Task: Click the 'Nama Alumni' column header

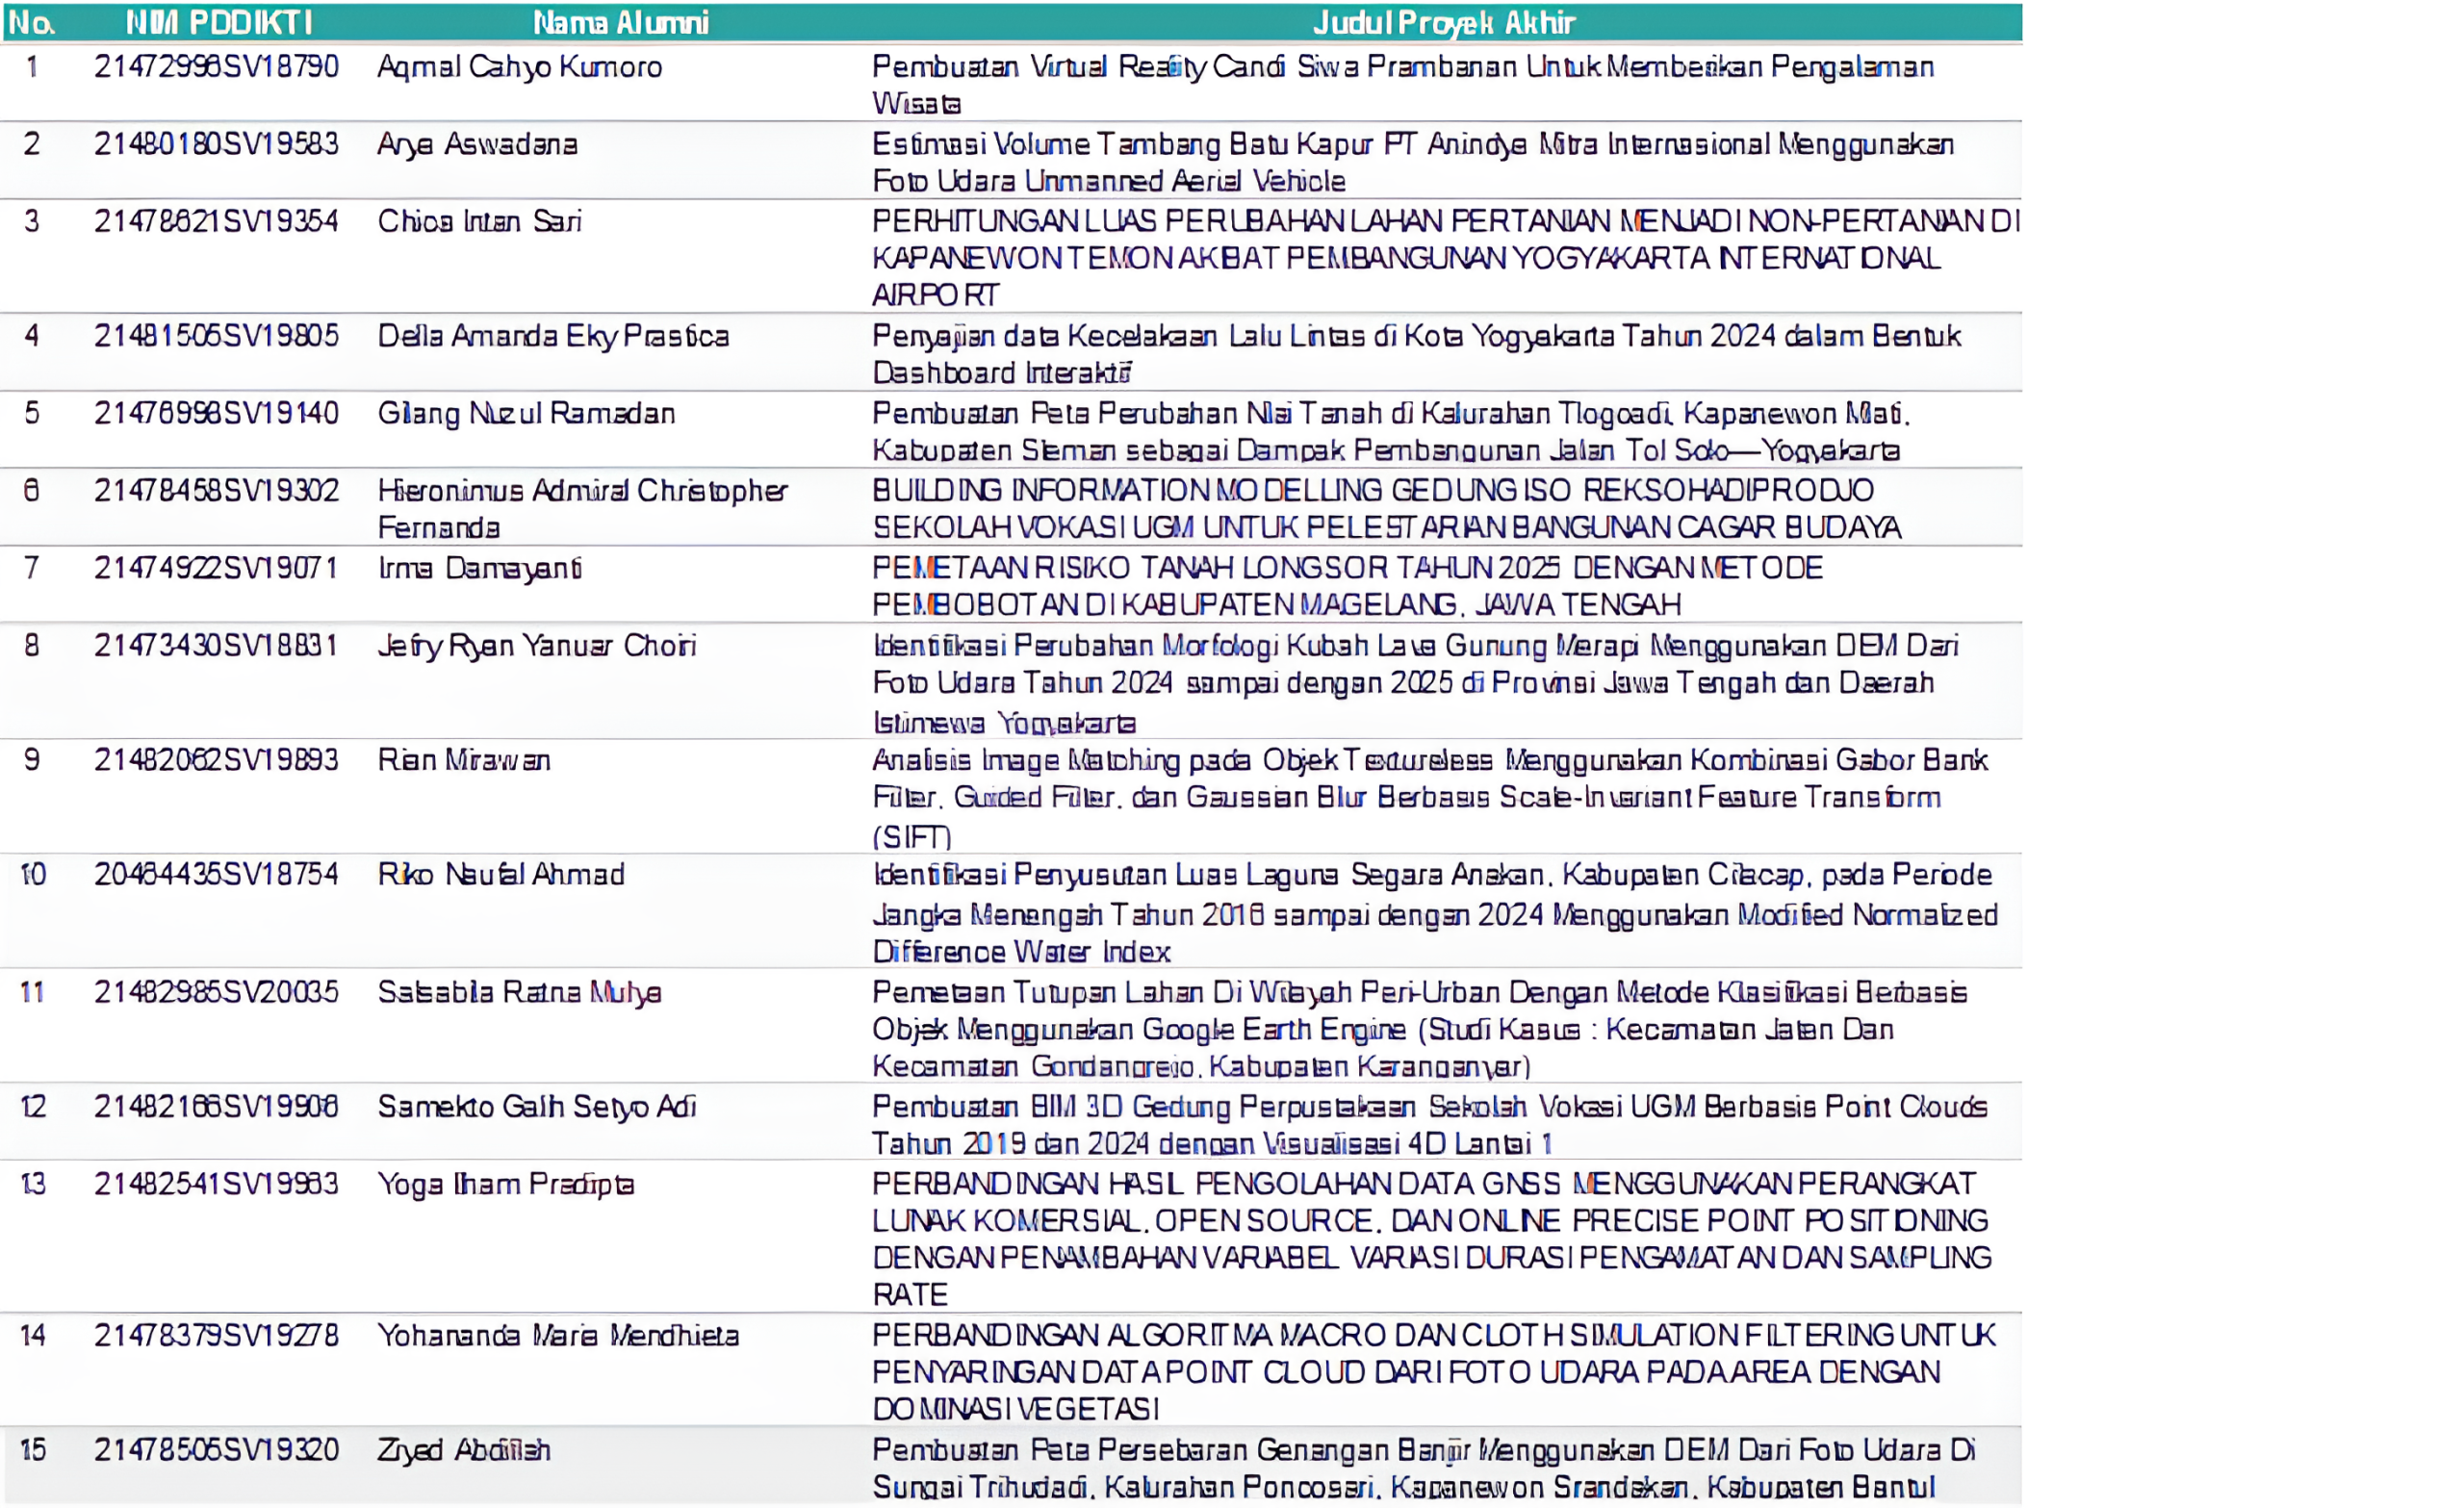Action: pos(620,22)
